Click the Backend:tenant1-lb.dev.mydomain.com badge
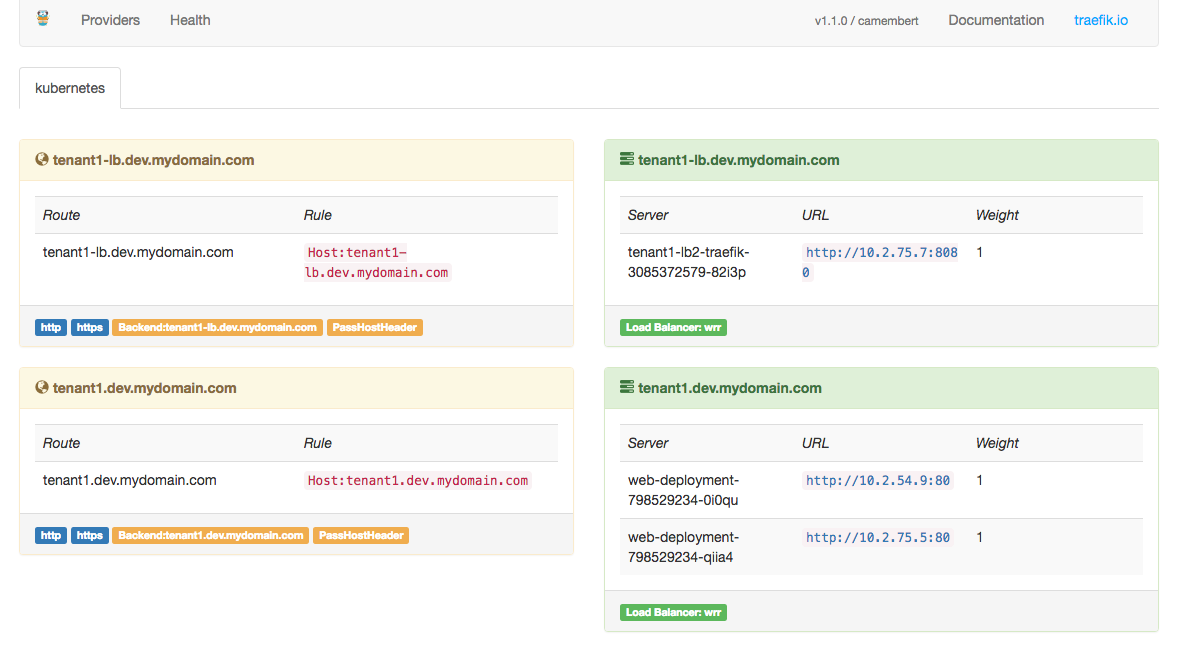The width and height of the screenshot is (1204, 663). pos(217,327)
